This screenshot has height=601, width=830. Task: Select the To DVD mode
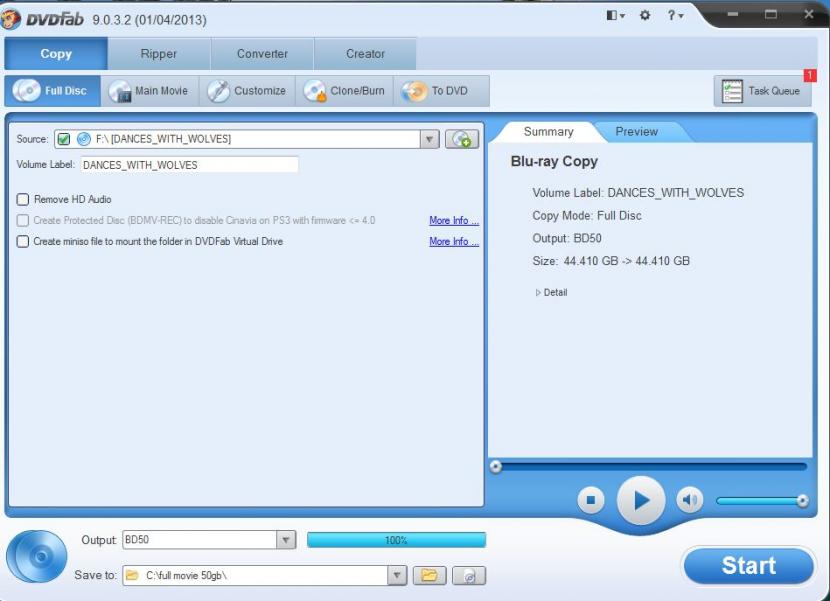coord(440,91)
